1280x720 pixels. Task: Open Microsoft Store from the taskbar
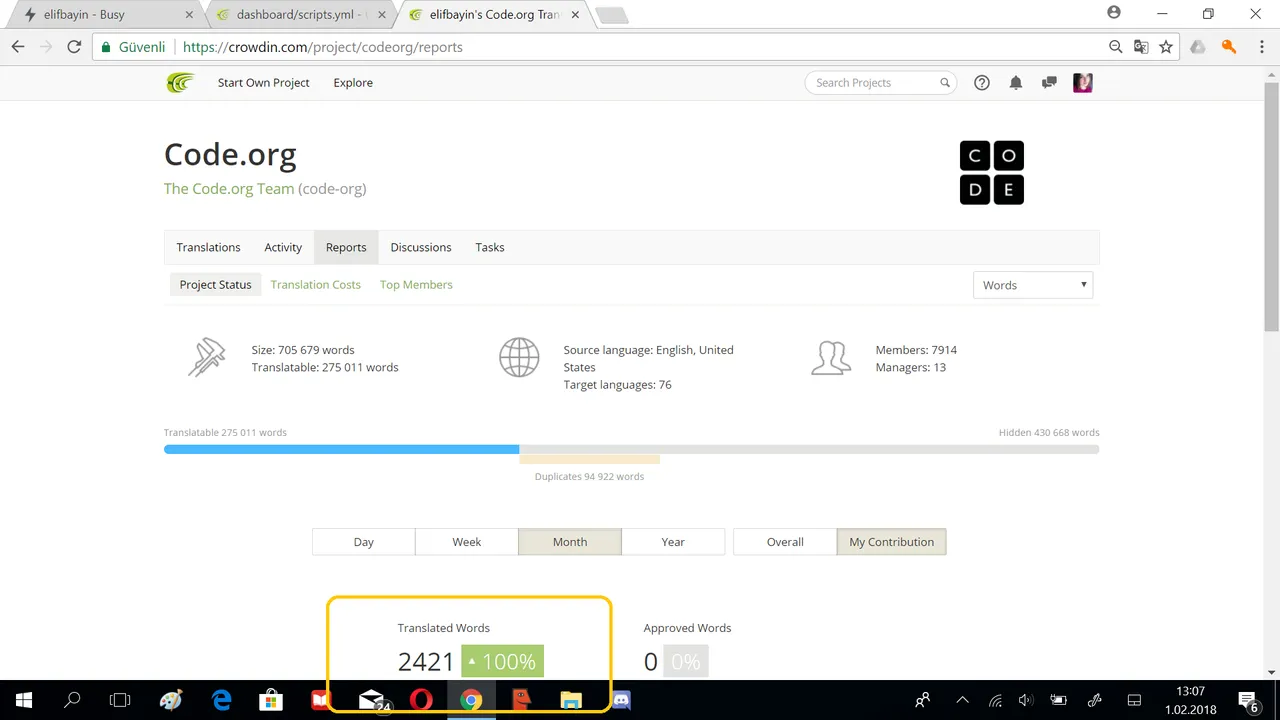(x=271, y=700)
